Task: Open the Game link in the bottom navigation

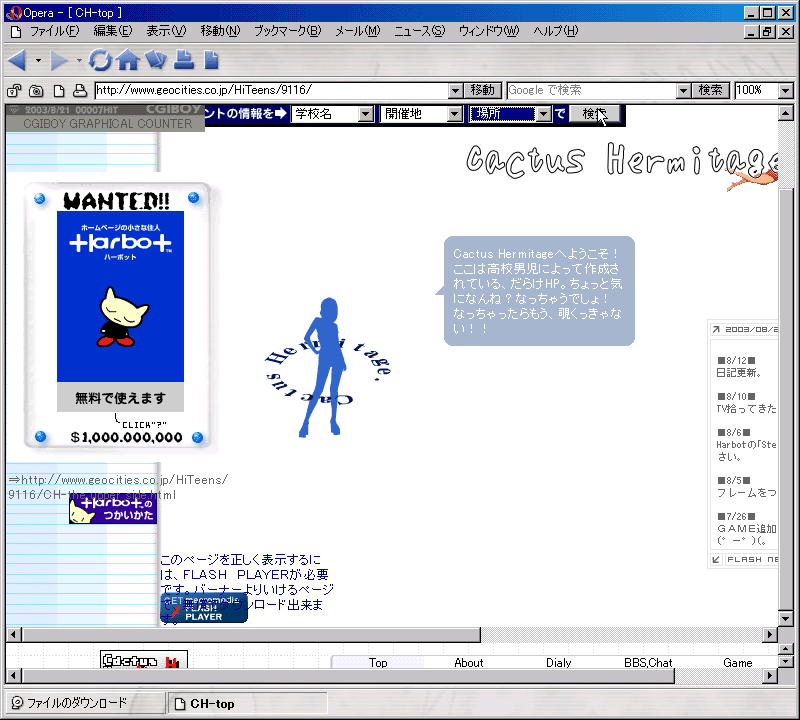Action: tap(738, 662)
